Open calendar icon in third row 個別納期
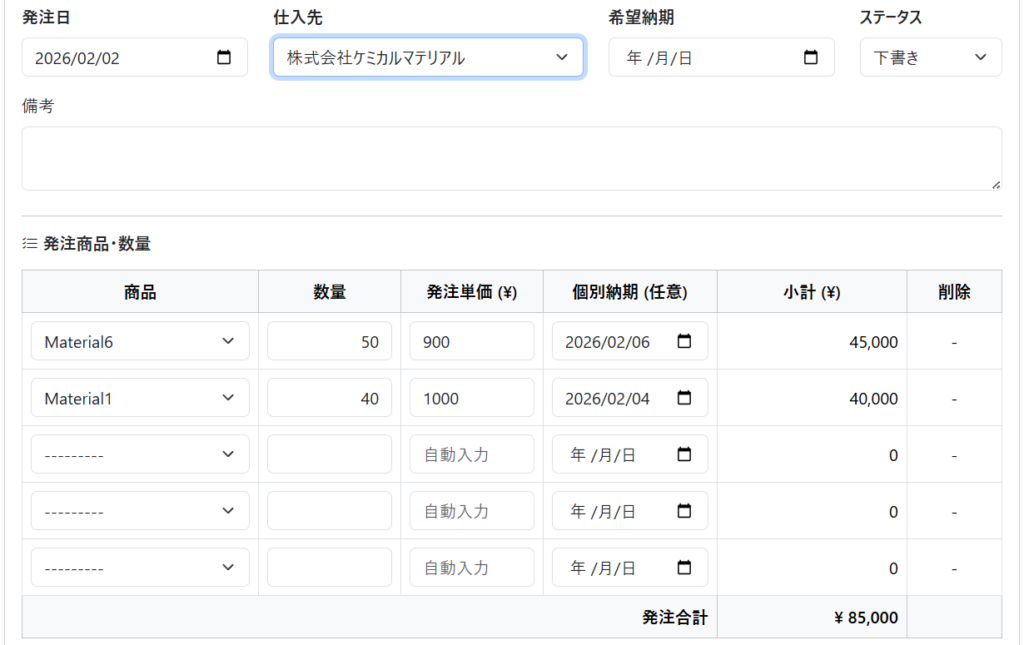1024x645 pixels. pyautogui.click(x=684, y=455)
